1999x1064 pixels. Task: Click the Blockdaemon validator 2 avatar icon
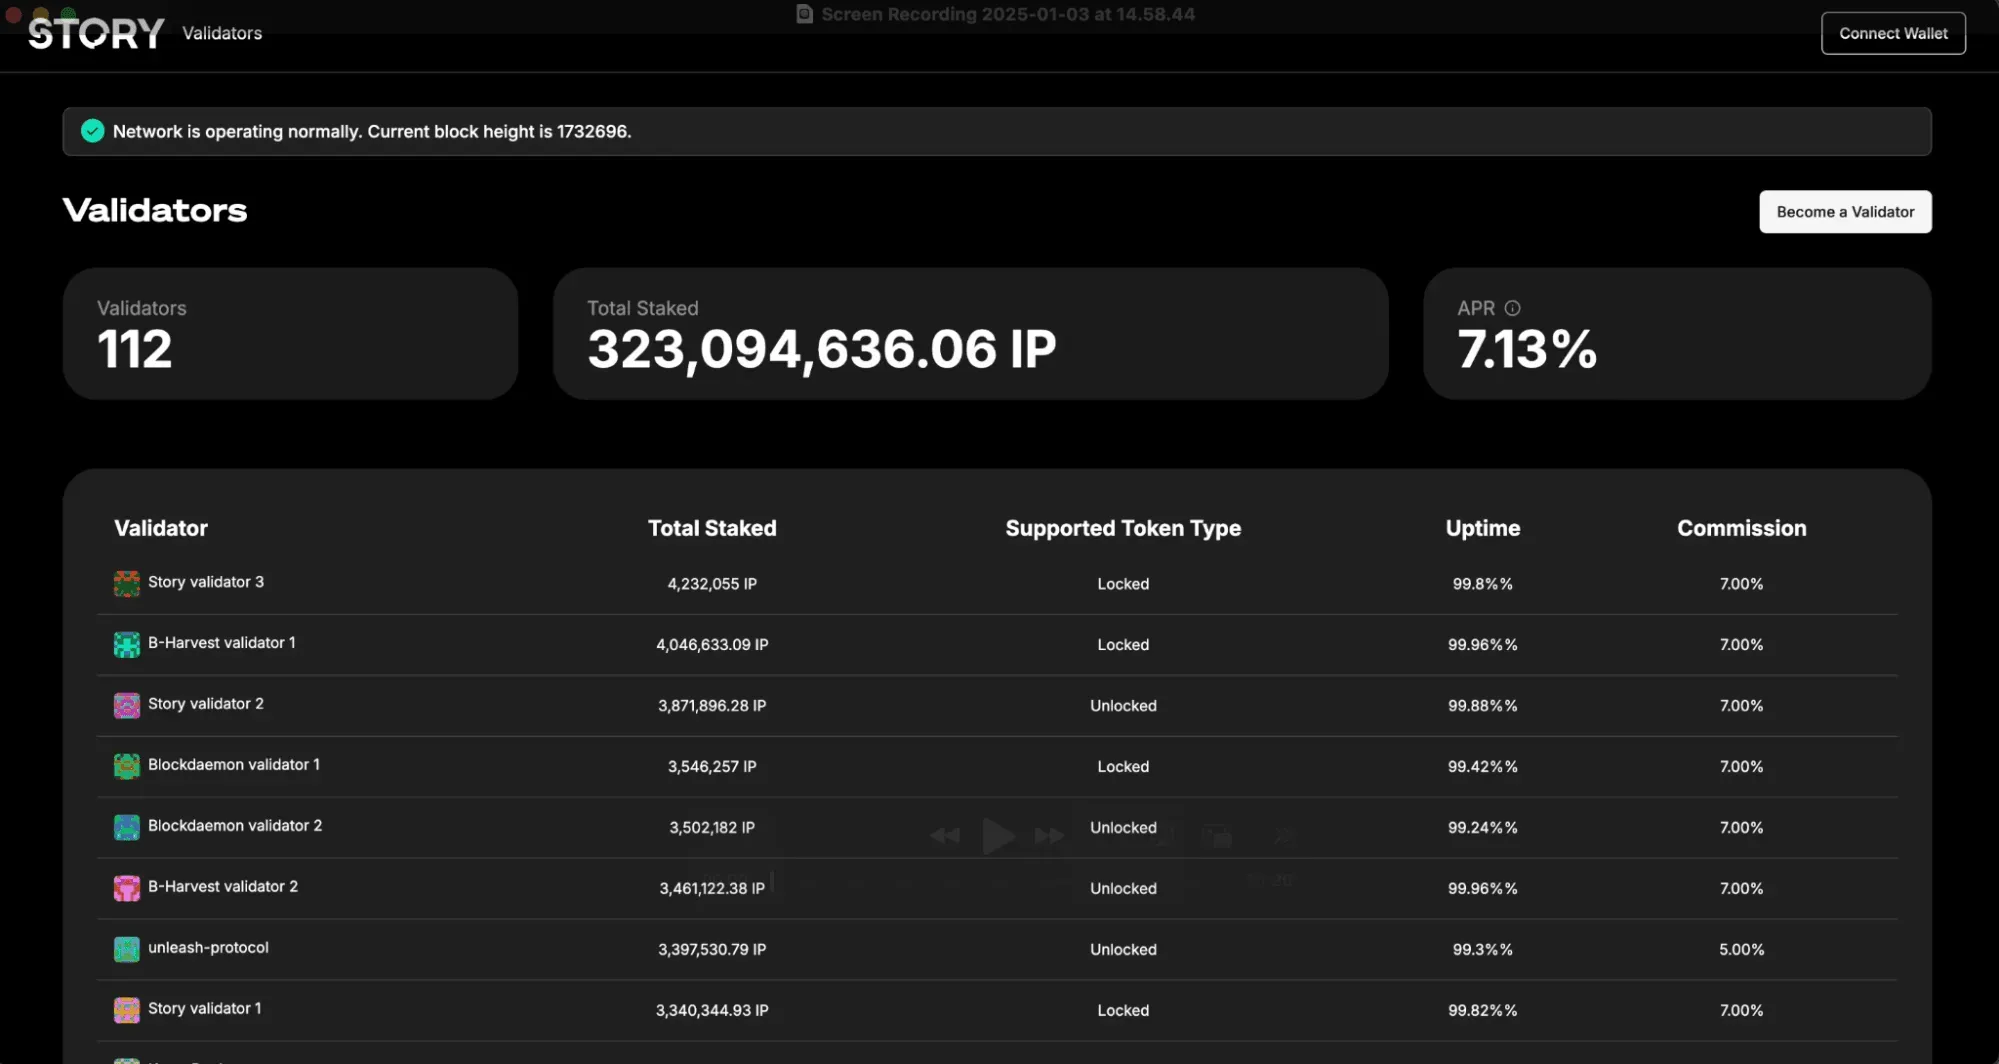pos(127,827)
